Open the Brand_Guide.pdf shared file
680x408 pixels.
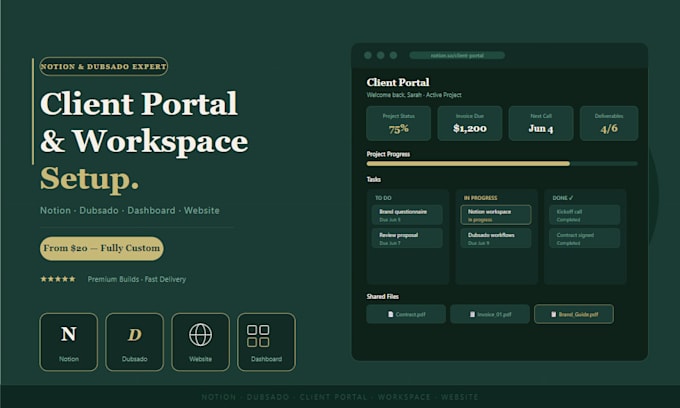point(574,314)
